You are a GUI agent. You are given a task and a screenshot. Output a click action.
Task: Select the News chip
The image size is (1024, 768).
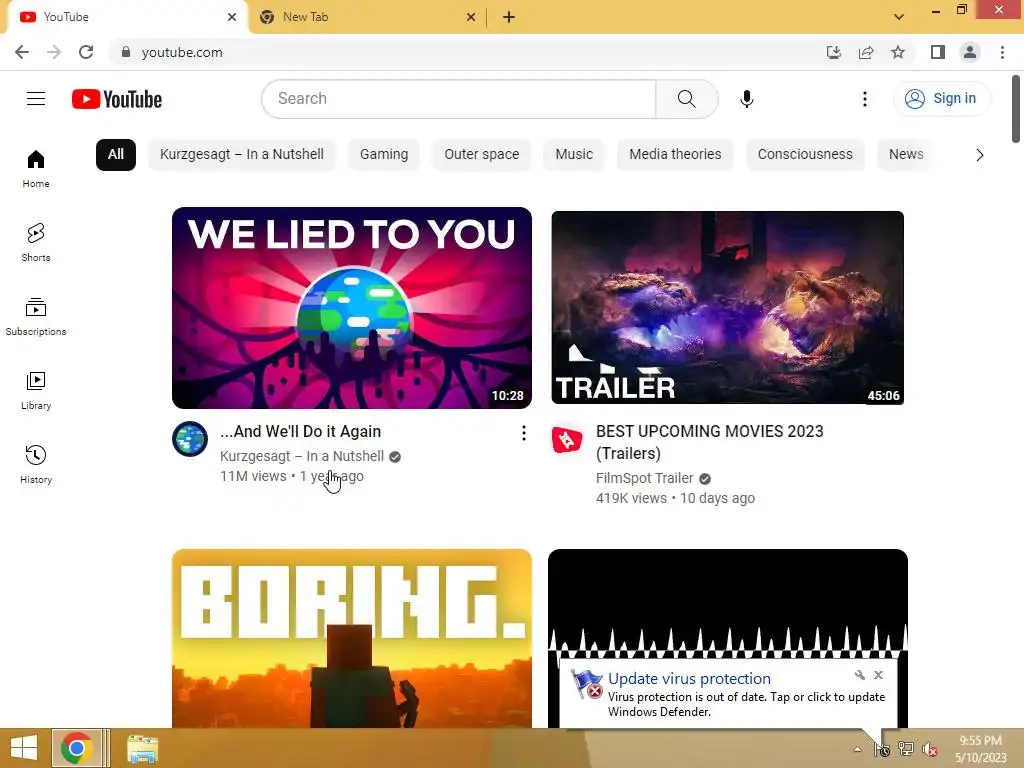pos(906,155)
